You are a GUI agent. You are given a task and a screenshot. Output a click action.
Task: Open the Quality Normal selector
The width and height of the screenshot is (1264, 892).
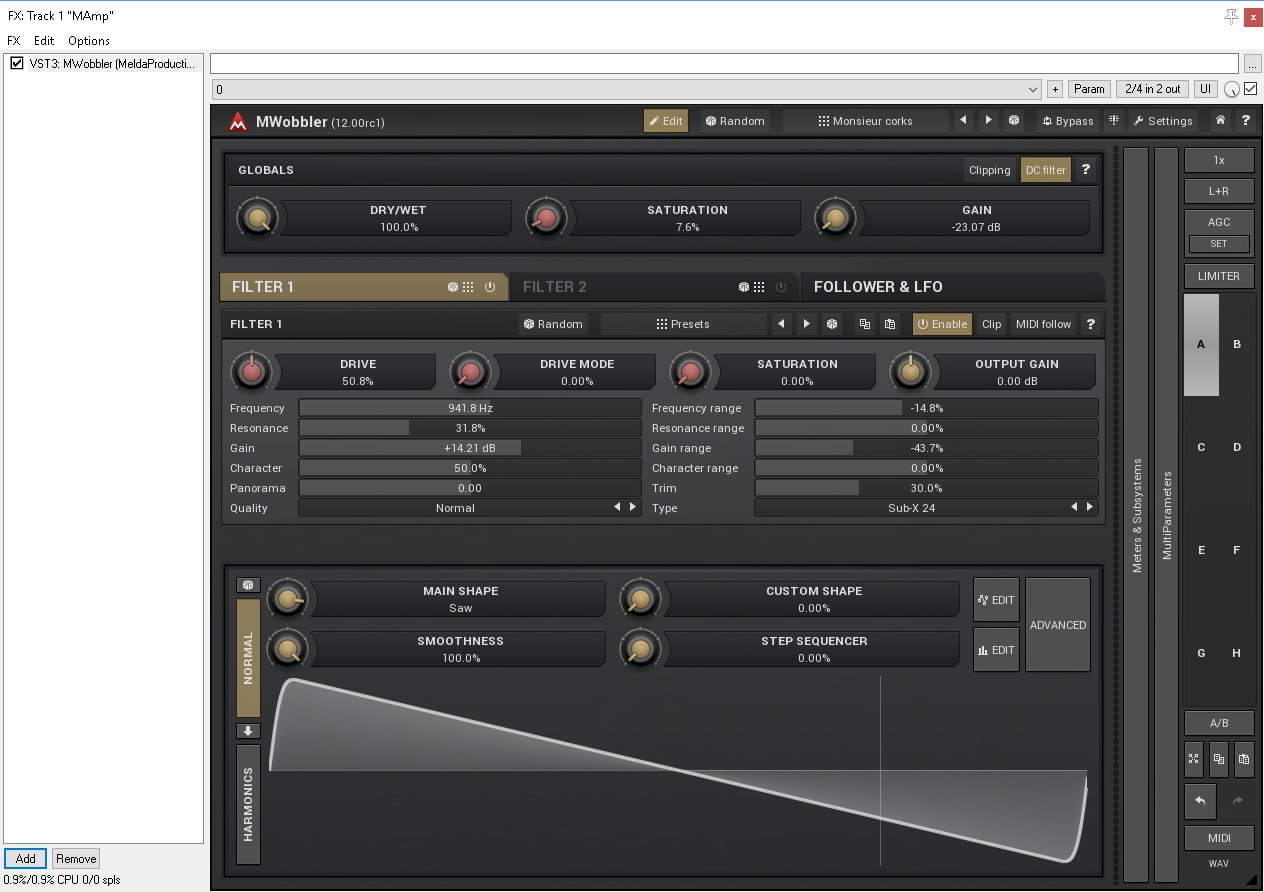(x=455, y=508)
